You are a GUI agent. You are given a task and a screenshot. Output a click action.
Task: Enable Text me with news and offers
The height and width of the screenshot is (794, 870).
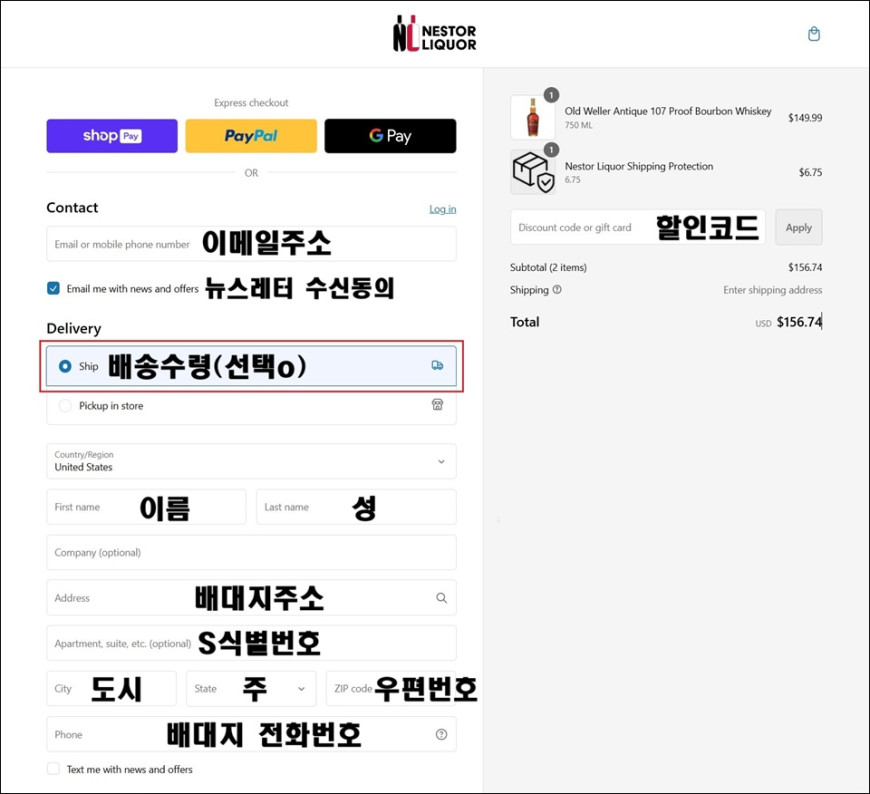[x=53, y=769]
